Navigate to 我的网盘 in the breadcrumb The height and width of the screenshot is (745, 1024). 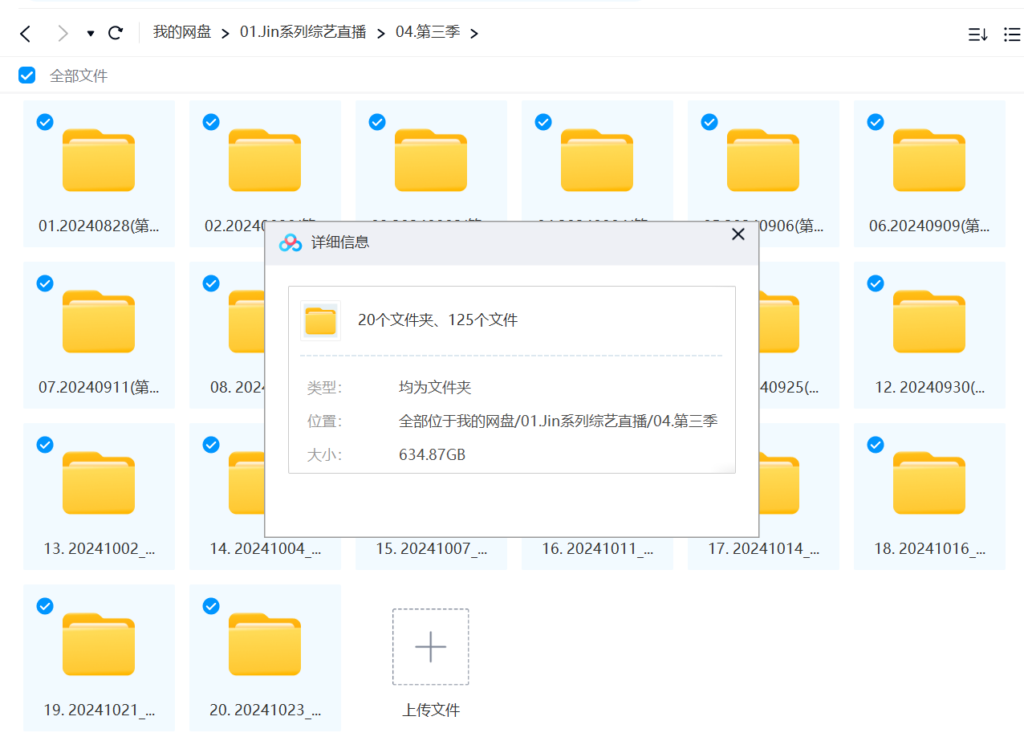181,32
